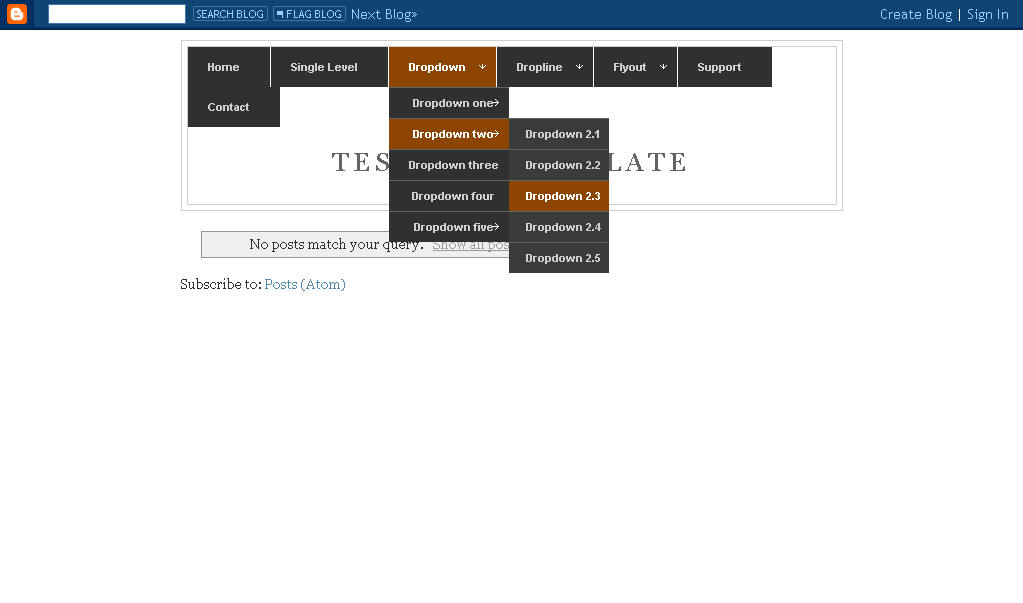Viewport: 1023px width, 603px height.
Task: Click the SEARCH BLOG button
Action: (x=230, y=14)
